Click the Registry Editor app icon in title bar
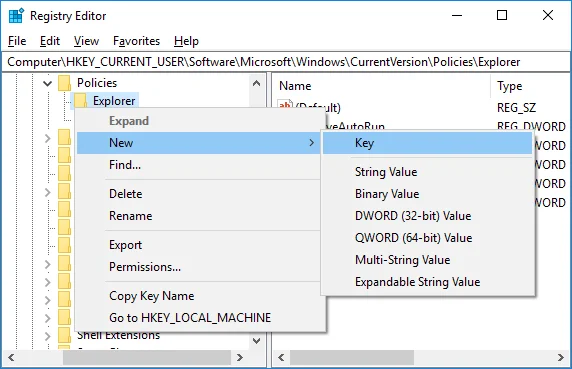 pos(16,16)
